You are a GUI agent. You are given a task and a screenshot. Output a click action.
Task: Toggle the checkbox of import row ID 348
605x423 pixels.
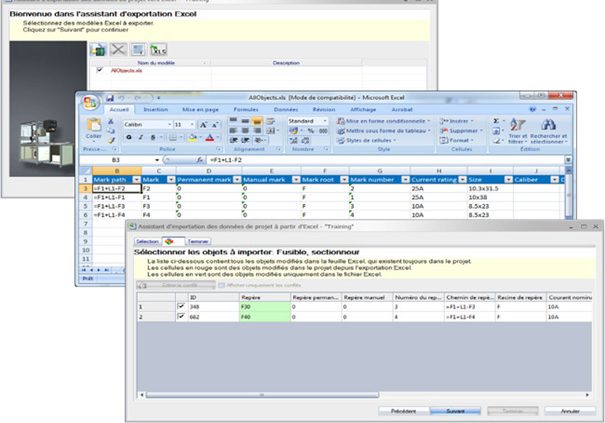click(x=181, y=306)
